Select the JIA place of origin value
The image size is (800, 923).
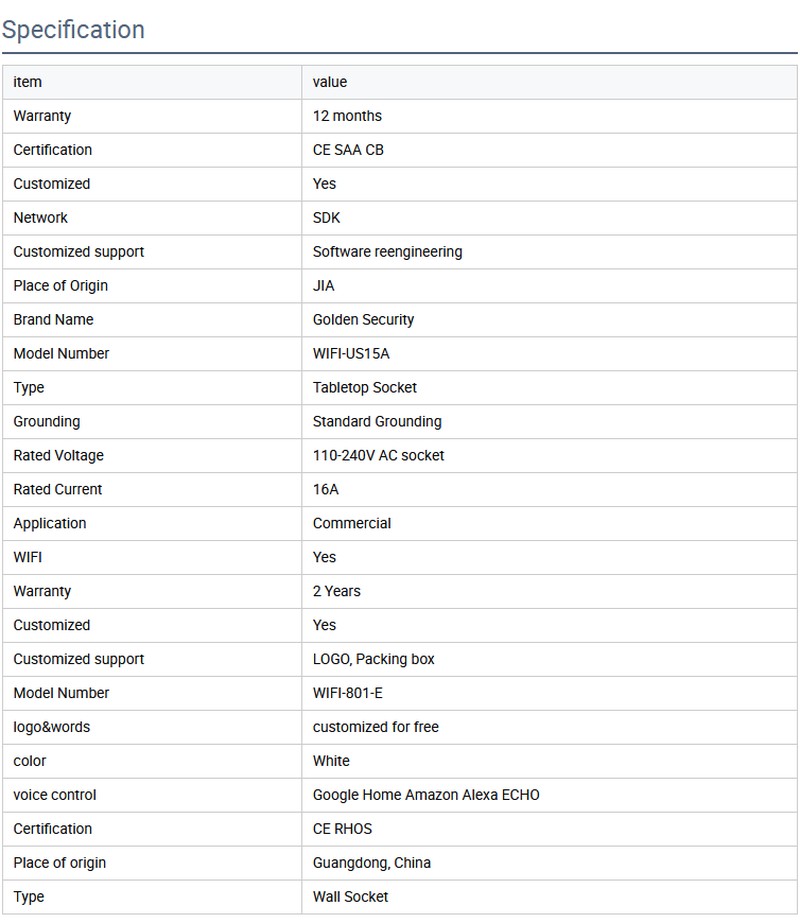(x=324, y=286)
